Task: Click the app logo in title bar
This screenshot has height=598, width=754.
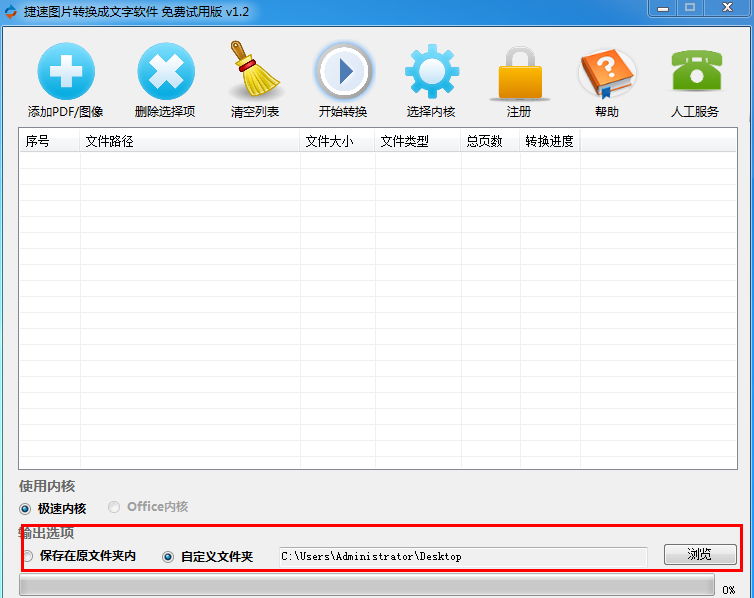Action: pos(10,12)
